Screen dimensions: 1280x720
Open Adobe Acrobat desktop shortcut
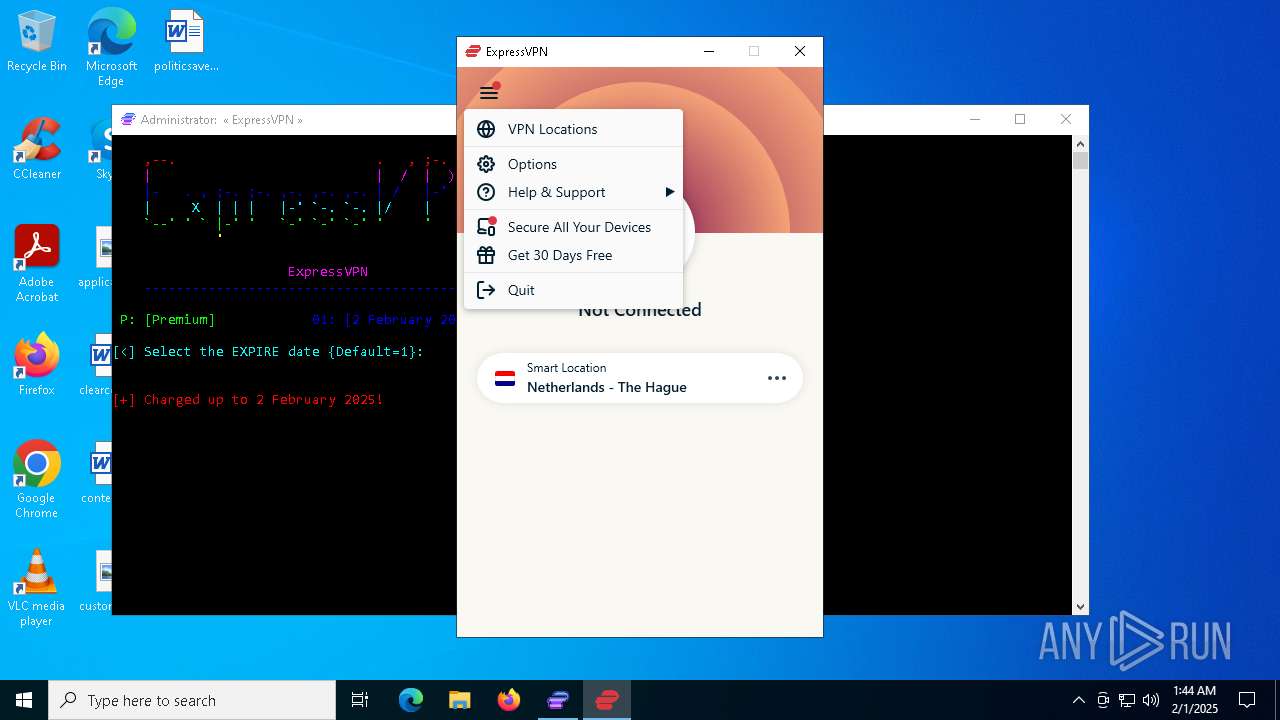pos(37,264)
